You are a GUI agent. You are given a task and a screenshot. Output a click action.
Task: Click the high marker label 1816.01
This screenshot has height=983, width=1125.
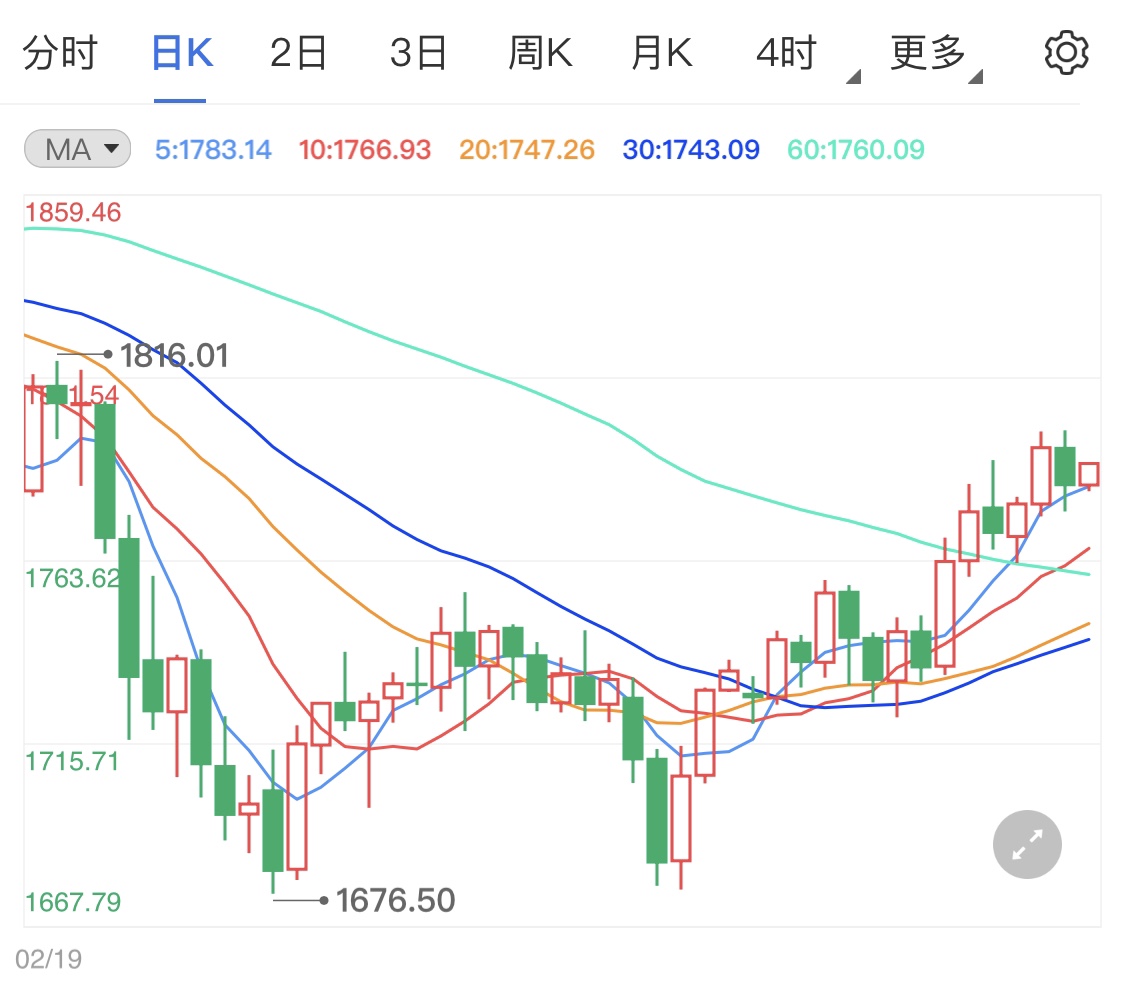click(174, 355)
